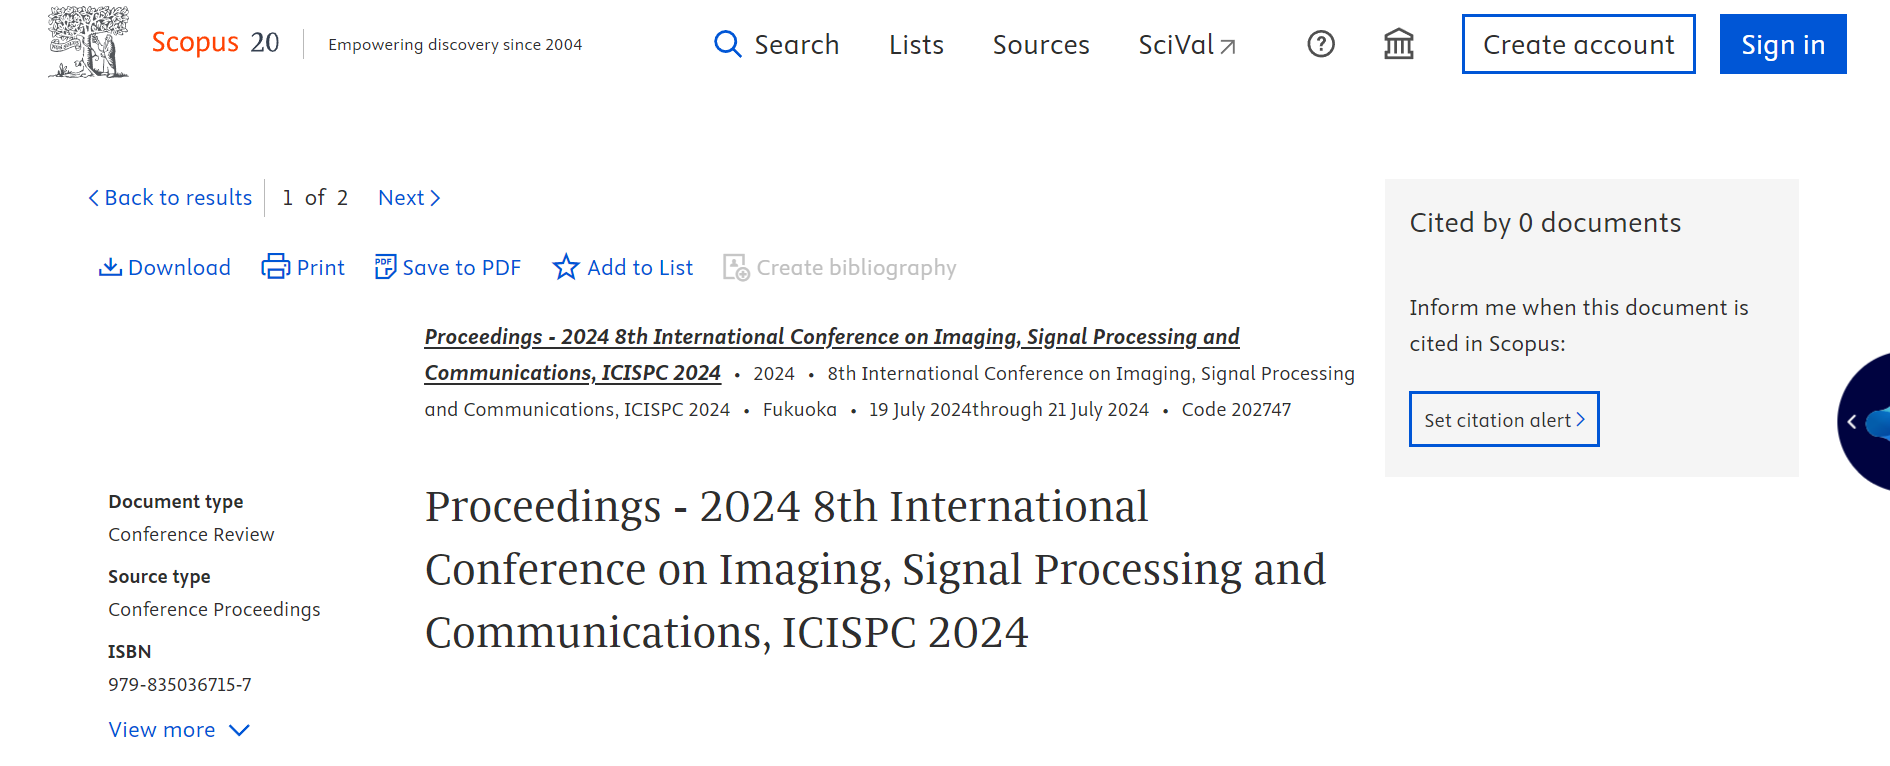Click the Sign in button
The height and width of the screenshot is (766, 1890).
[1783, 44]
